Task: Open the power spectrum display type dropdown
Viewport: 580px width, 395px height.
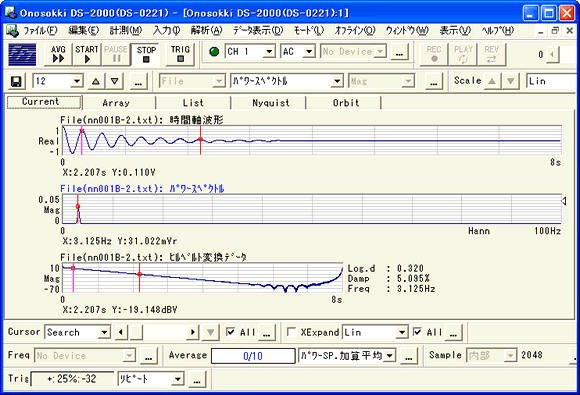Action: 337,81
